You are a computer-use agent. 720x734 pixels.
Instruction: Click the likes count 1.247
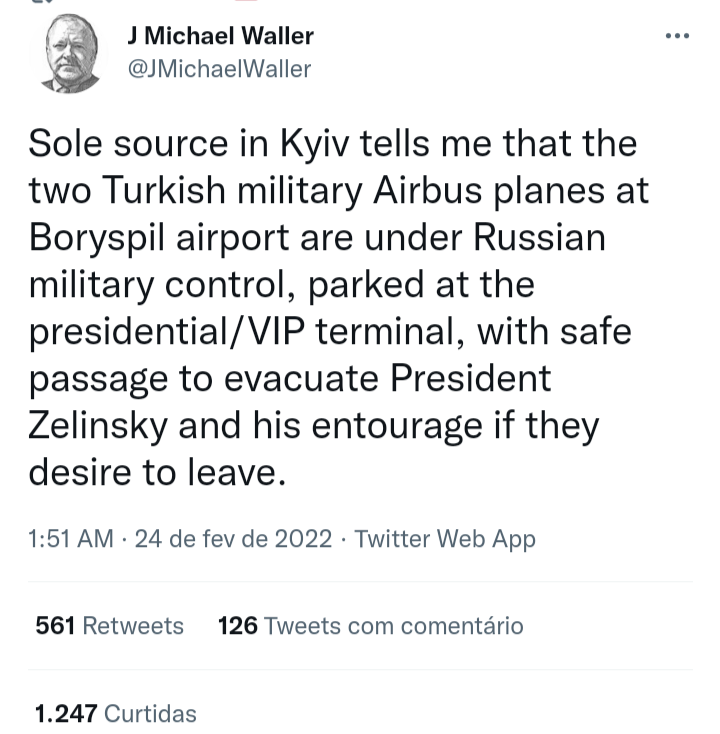point(66,713)
